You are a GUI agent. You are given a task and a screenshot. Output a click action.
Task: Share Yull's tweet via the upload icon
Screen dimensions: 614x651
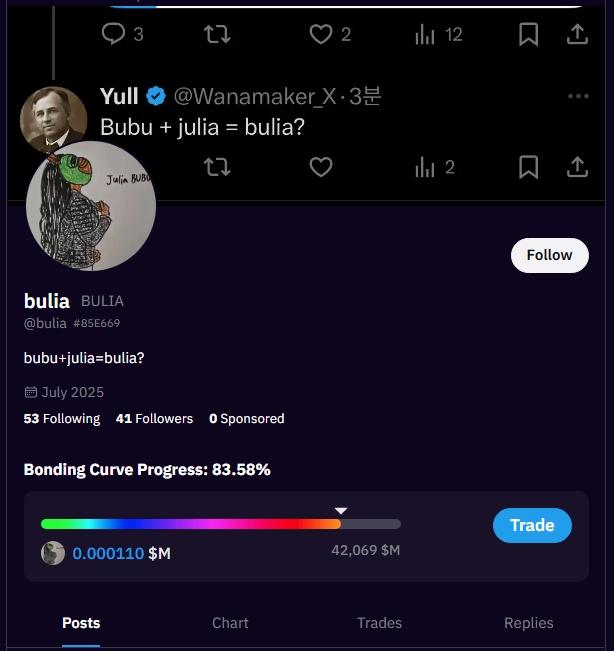(x=577, y=167)
